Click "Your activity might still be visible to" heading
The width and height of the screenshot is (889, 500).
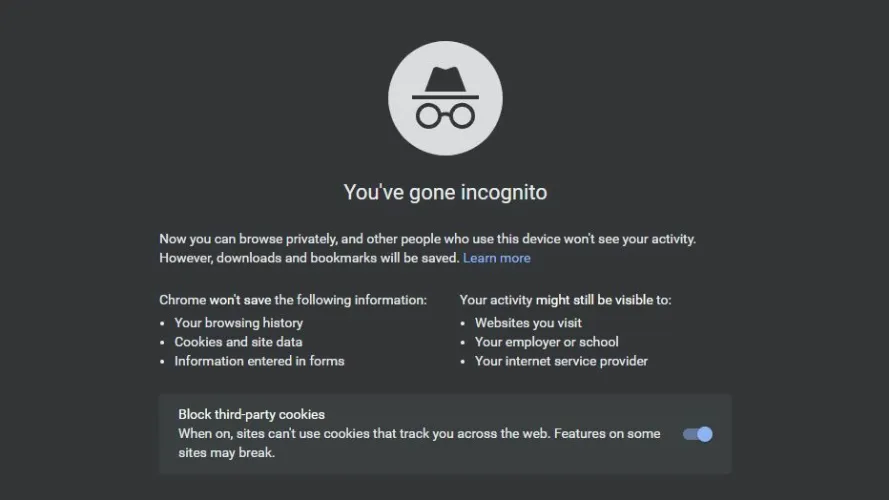[x=565, y=300]
